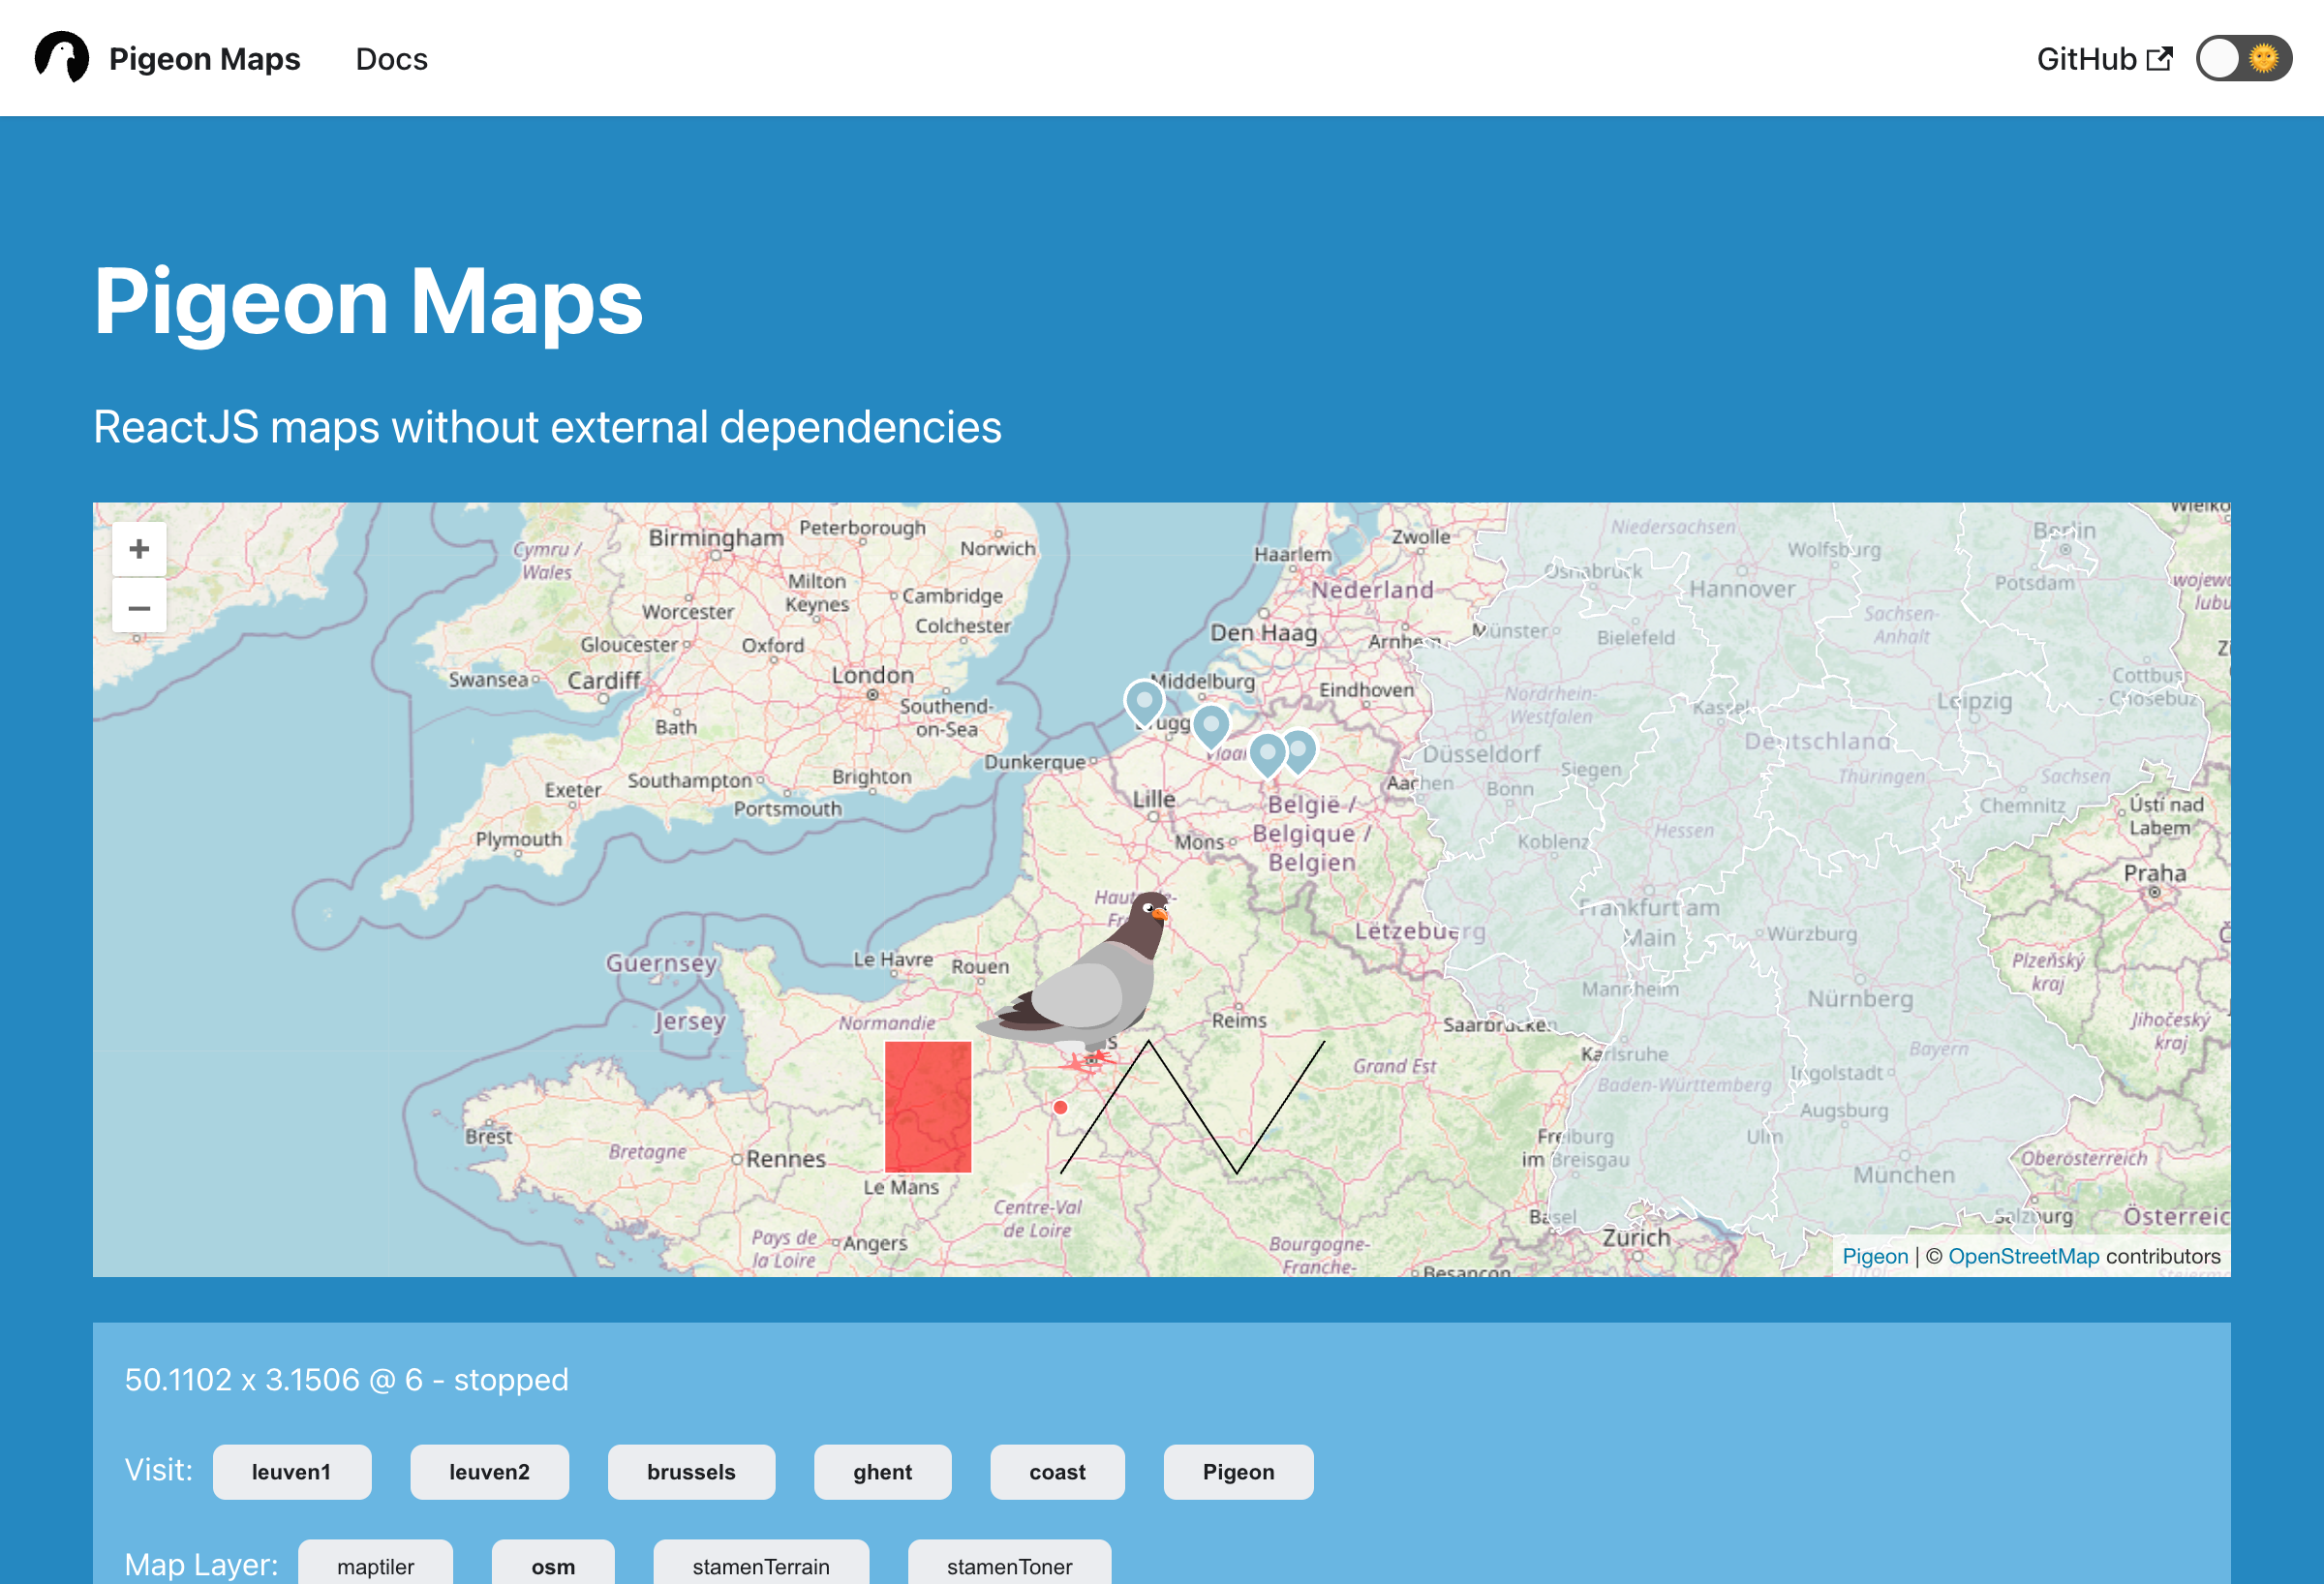Click the Reims label on map
The width and height of the screenshot is (2324, 1584).
click(x=1239, y=1020)
